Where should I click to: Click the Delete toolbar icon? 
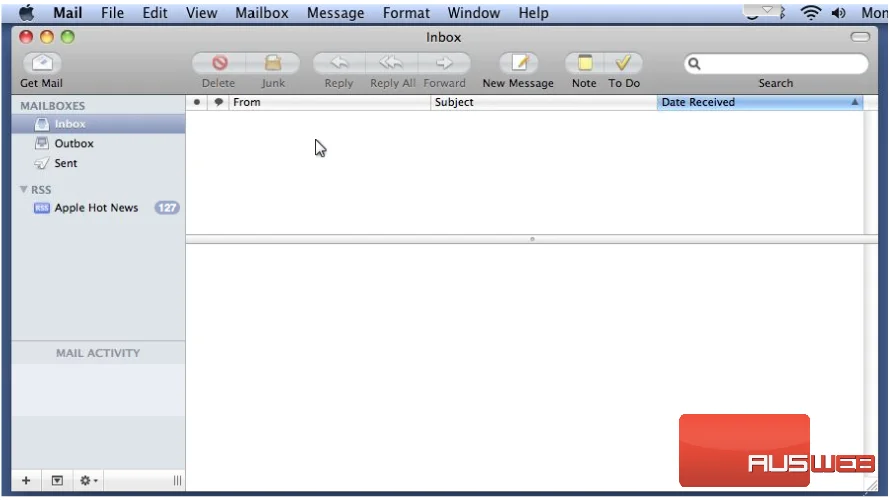pos(219,63)
